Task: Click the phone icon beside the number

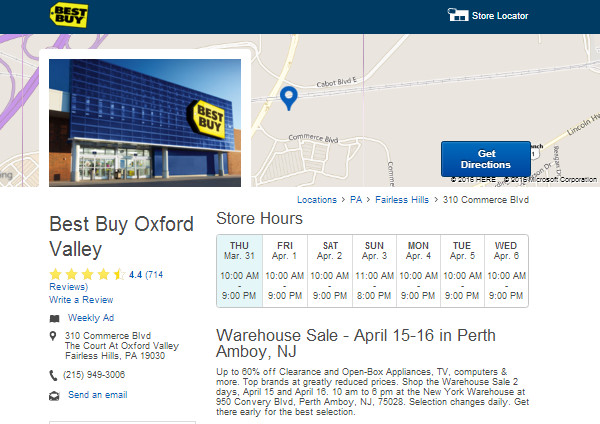Action: pos(54,375)
